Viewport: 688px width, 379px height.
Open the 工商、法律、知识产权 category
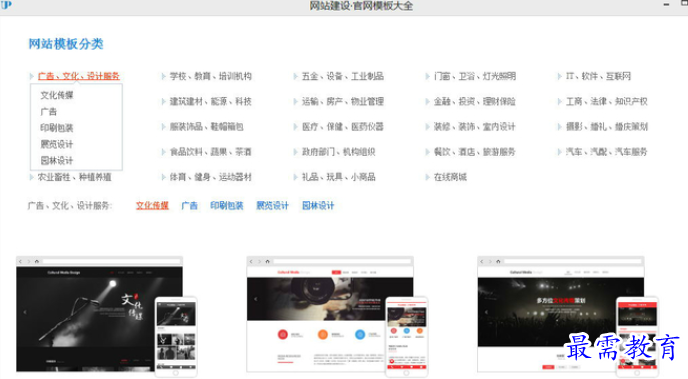tap(607, 102)
